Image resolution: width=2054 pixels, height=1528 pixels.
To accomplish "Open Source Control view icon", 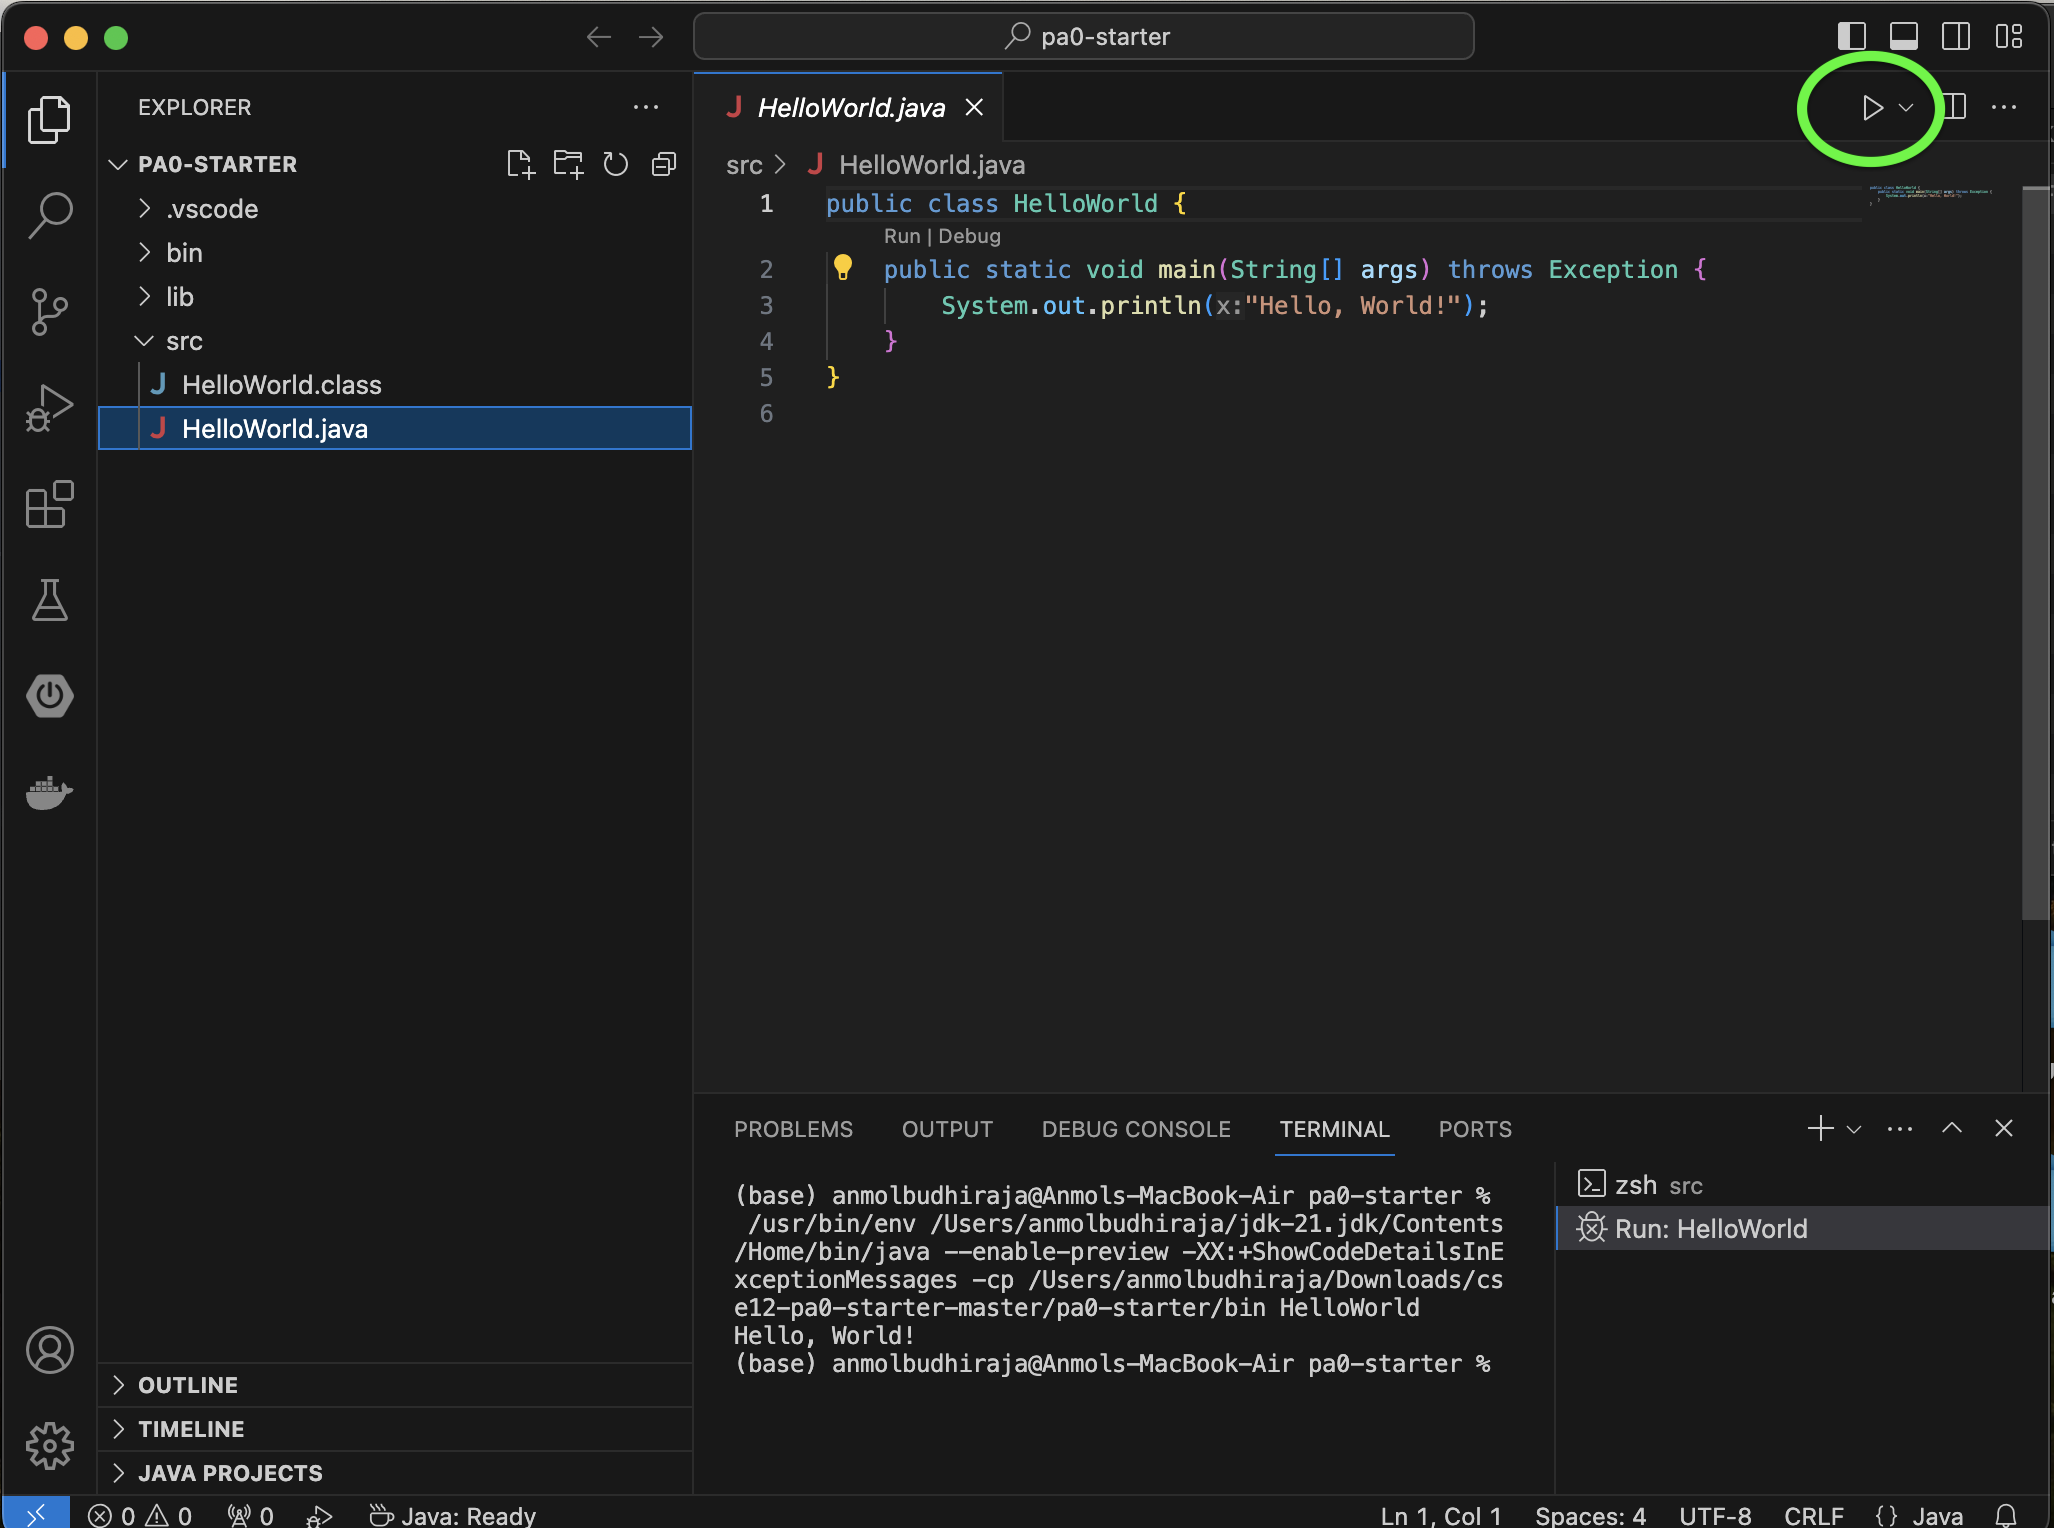I will [x=49, y=311].
